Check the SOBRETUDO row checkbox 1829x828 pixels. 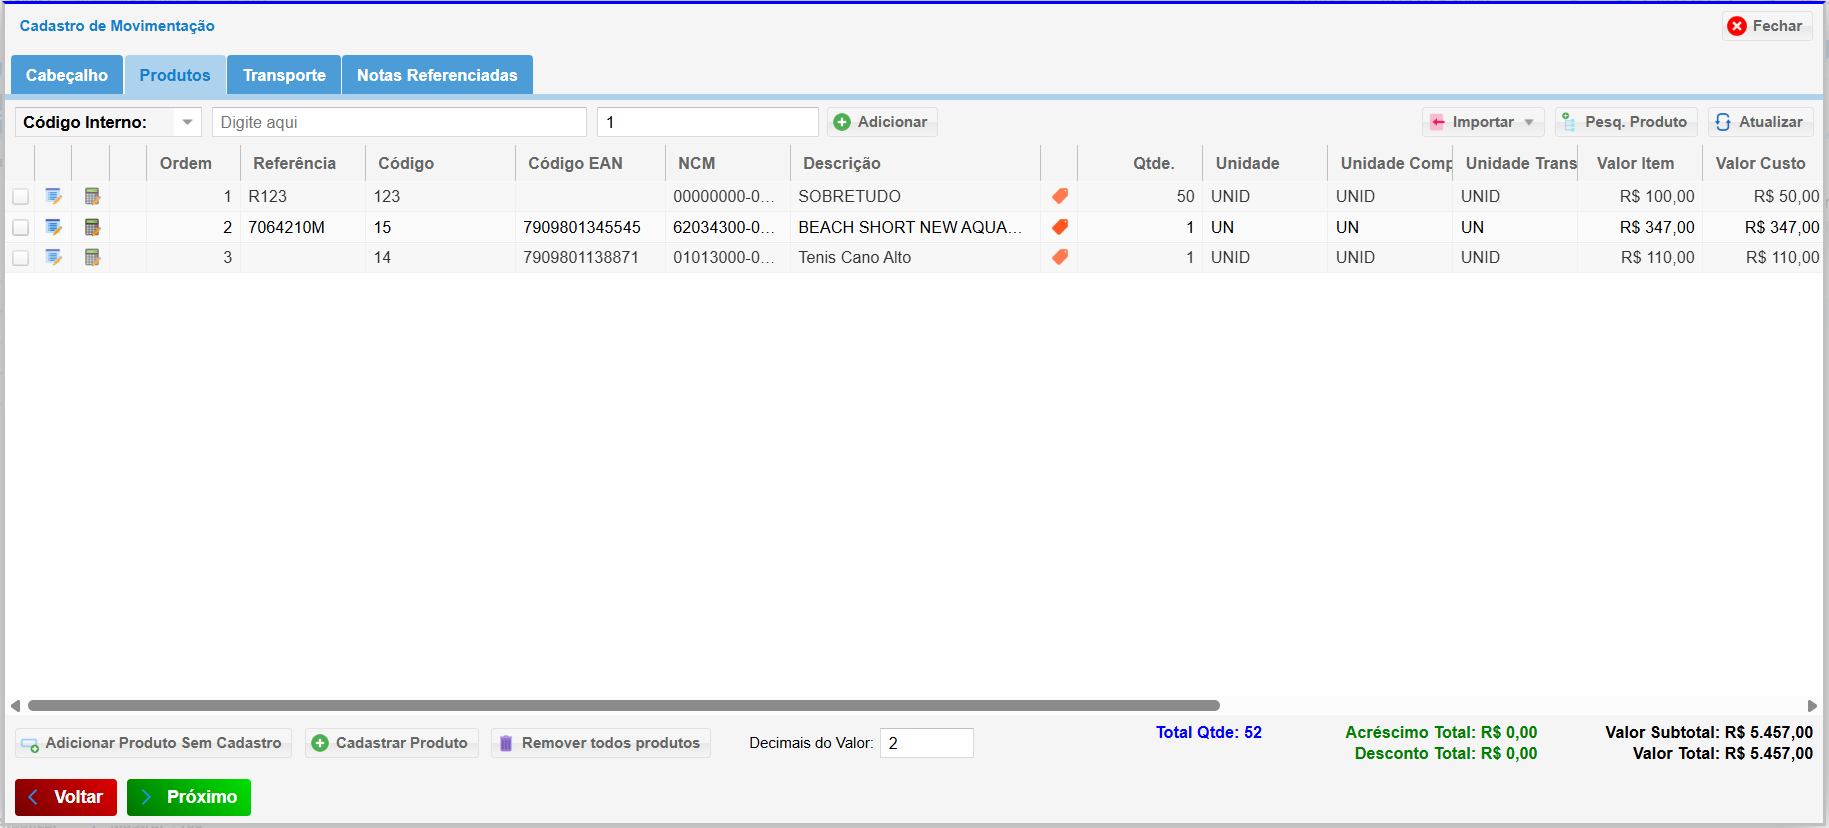20,197
